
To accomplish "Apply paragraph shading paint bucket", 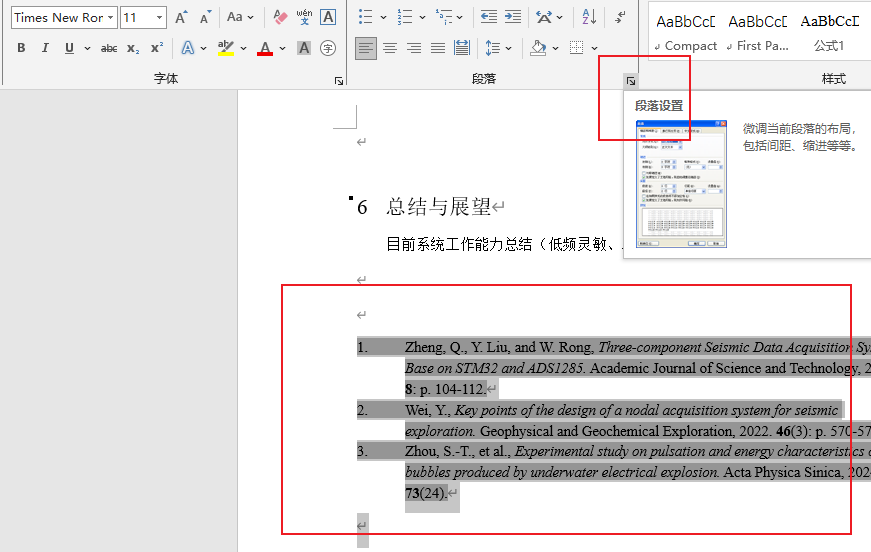I will pyautogui.click(x=538, y=48).
